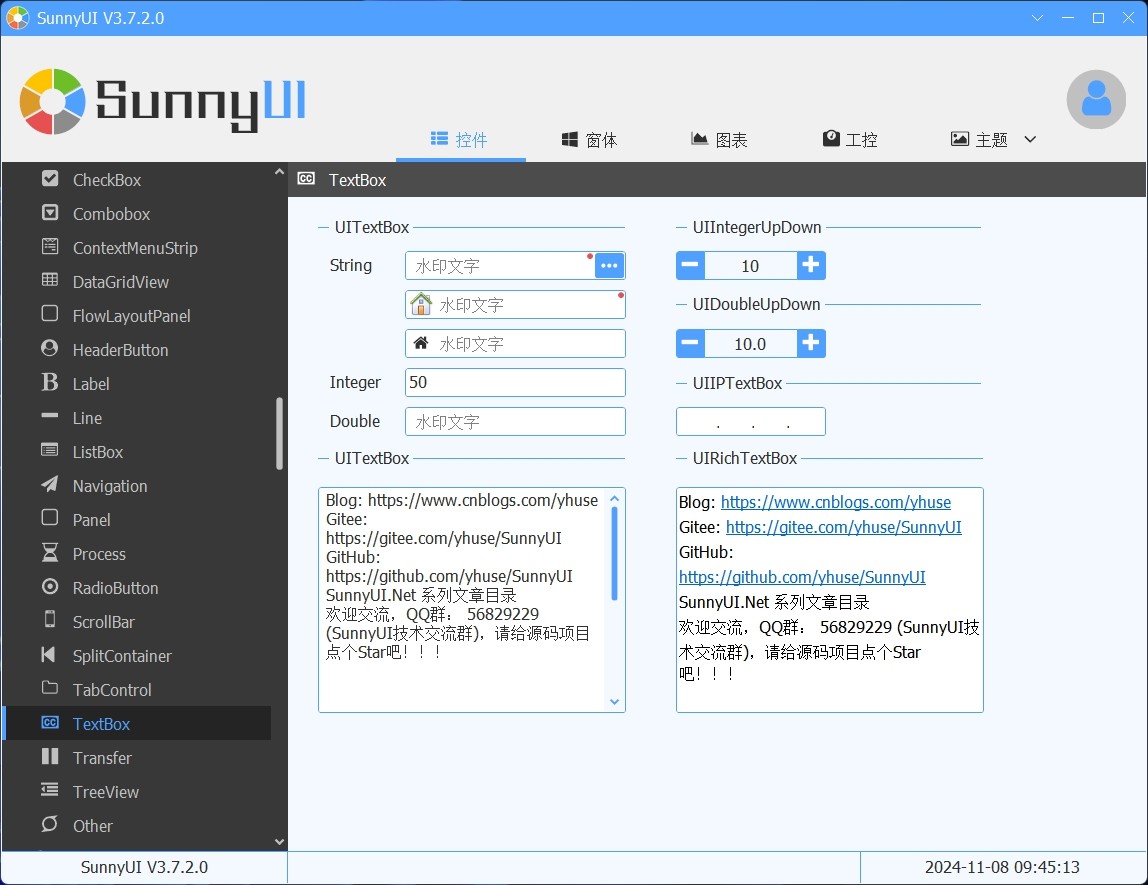Click the Process hourglass icon
Image resolution: width=1148 pixels, height=885 pixels.
(50, 553)
